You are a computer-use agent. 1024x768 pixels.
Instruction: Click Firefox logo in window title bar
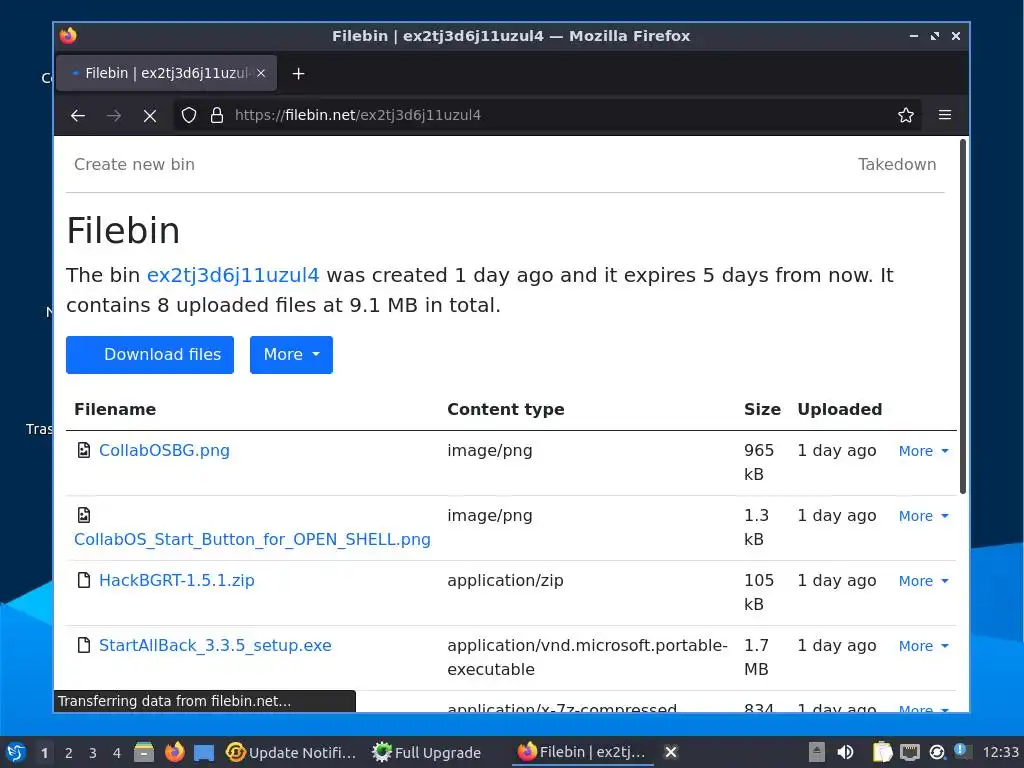pos(68,35)
